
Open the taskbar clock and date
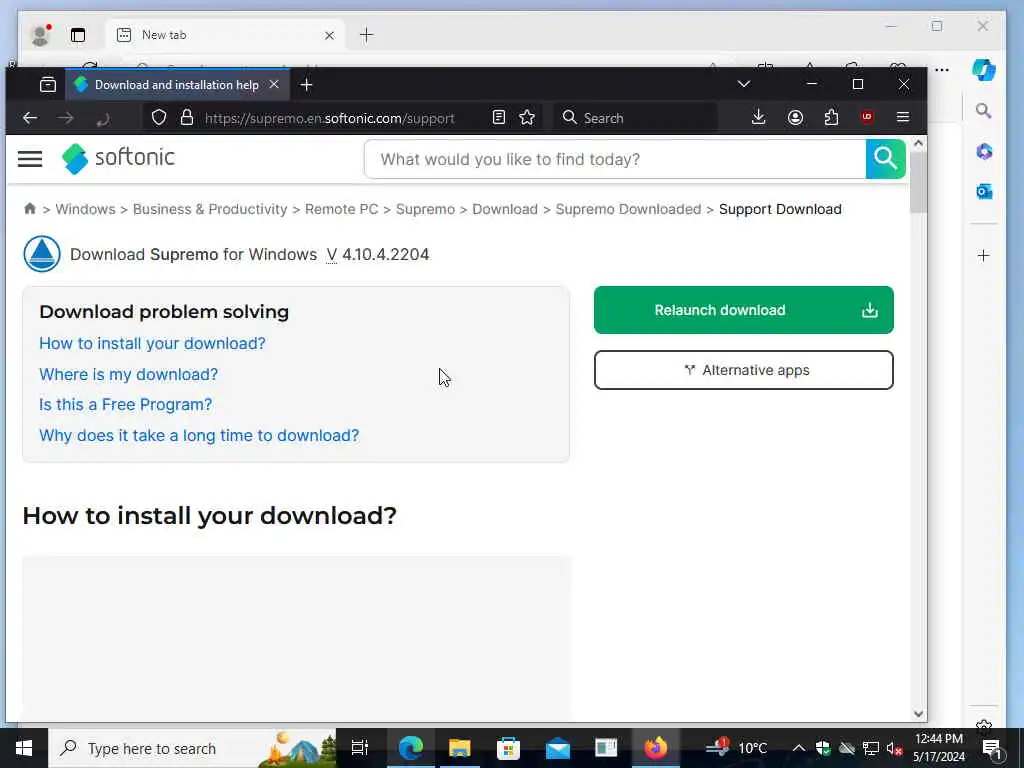(938, 748)
